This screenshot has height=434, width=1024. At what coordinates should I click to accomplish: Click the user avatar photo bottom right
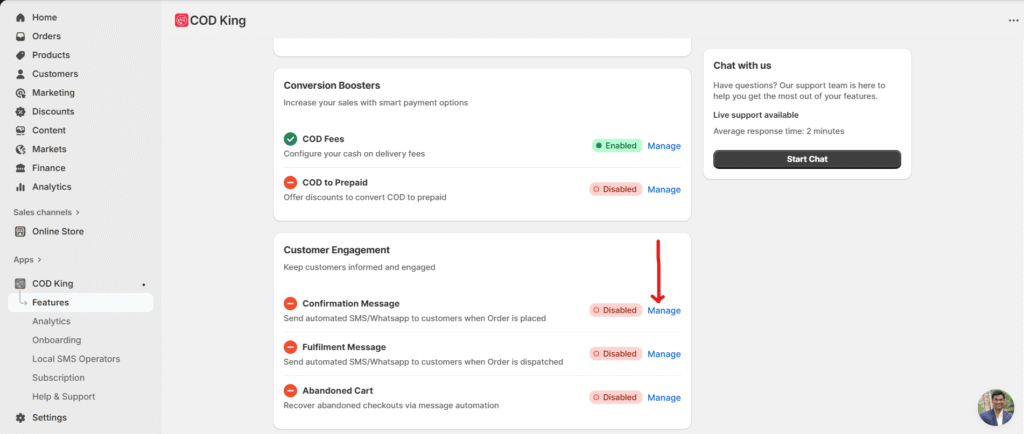point(995,407)
